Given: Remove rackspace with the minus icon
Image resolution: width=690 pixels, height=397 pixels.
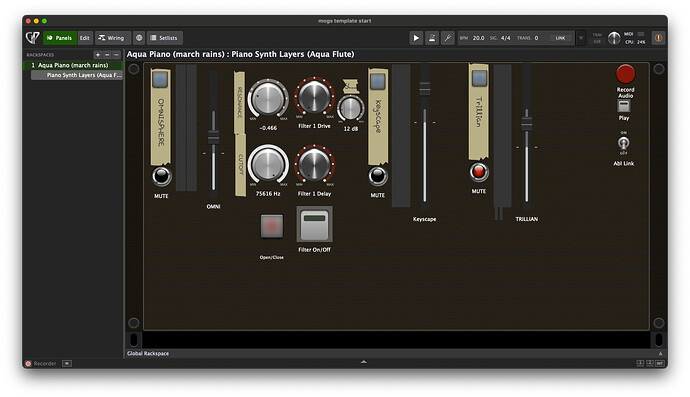Looking at the screenshot, I should [107, 55].
